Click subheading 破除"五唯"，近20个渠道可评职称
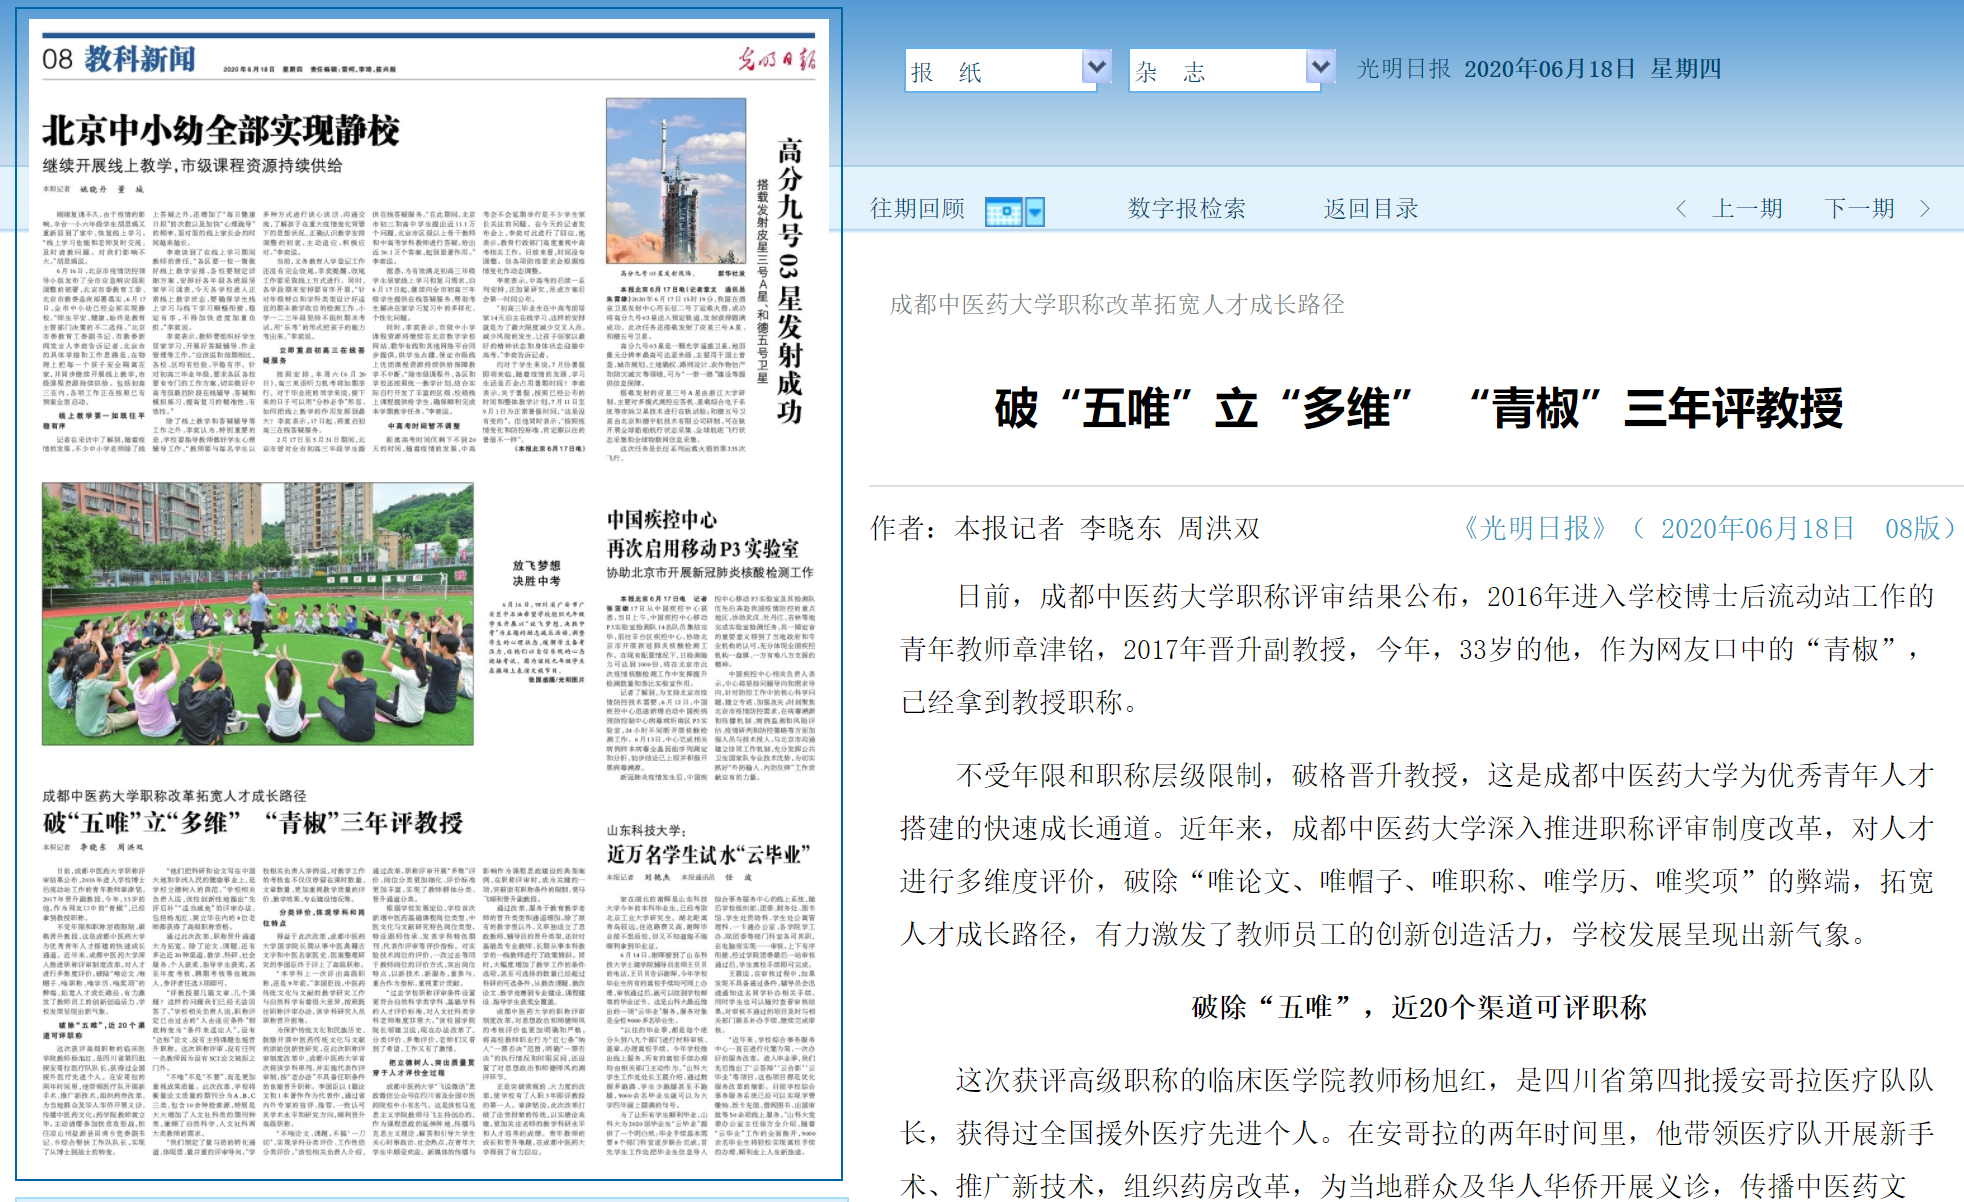Image resolution: width=1964 pixels, height=1202 pixels. pos(1419,1007)
